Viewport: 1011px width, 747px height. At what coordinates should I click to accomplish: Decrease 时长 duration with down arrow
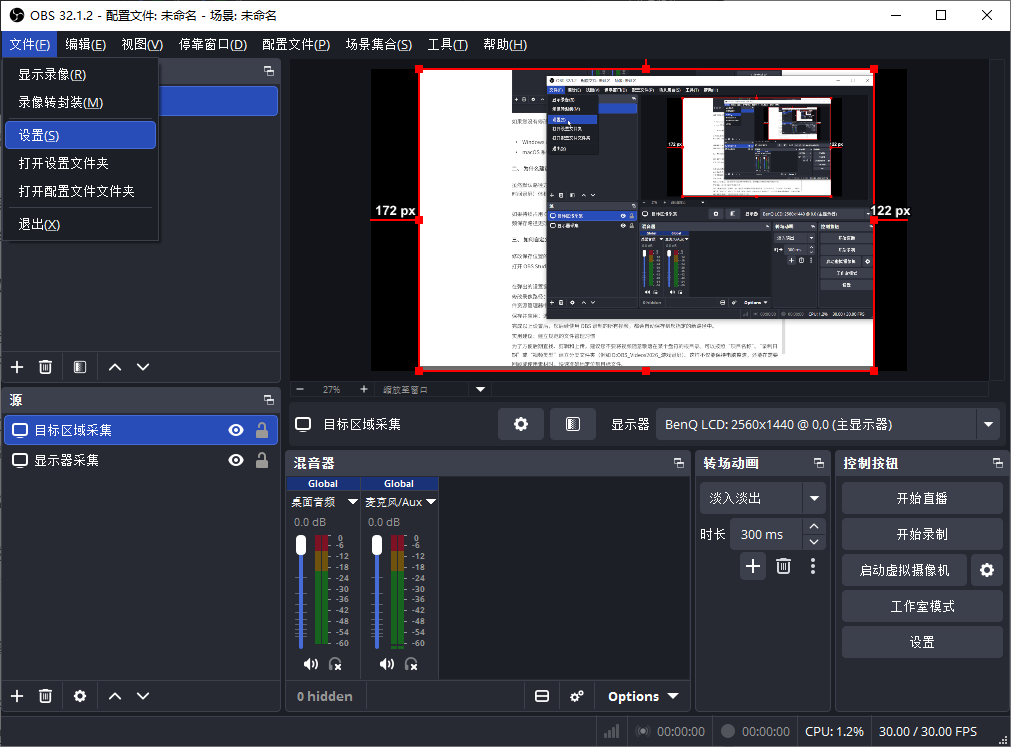(814, 542)
